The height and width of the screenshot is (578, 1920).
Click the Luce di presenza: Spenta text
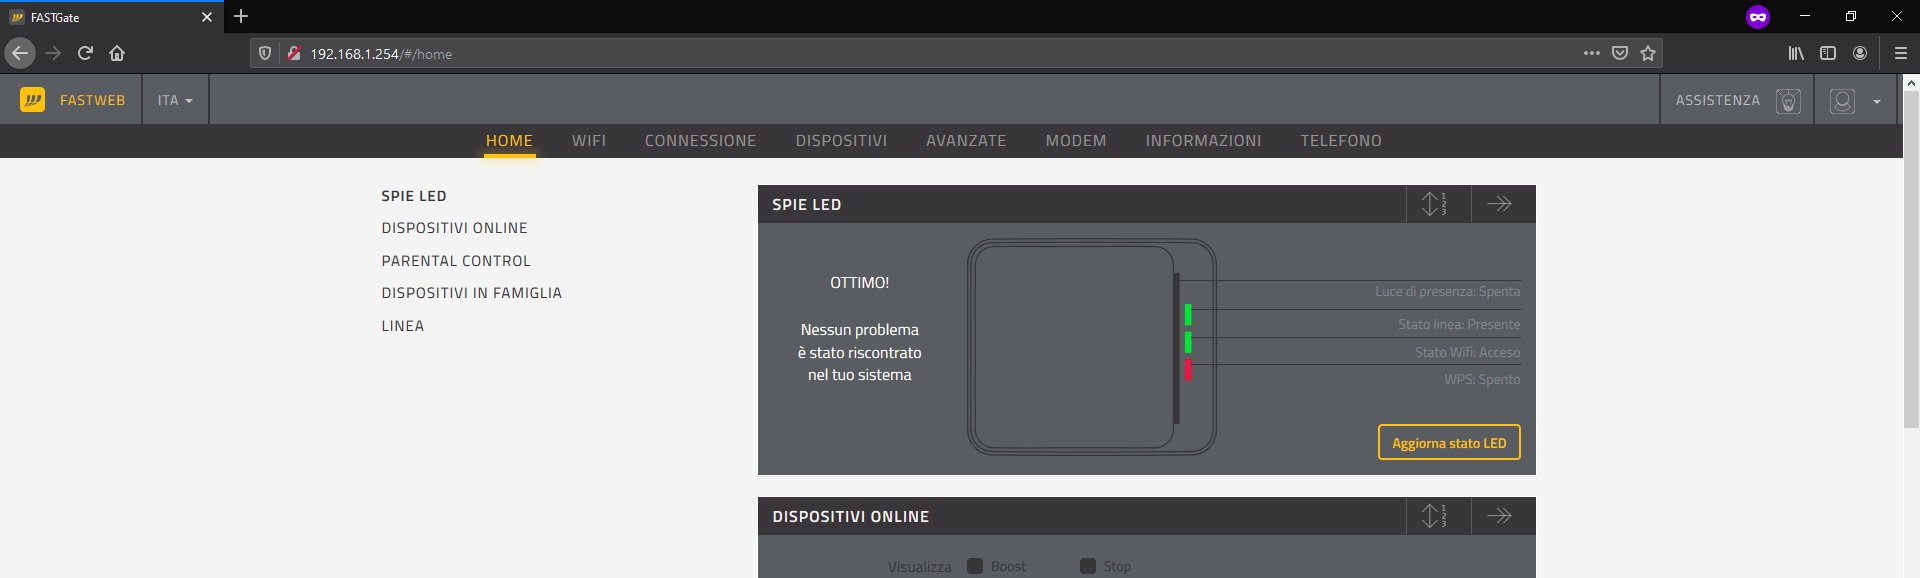click(1447, 292)
